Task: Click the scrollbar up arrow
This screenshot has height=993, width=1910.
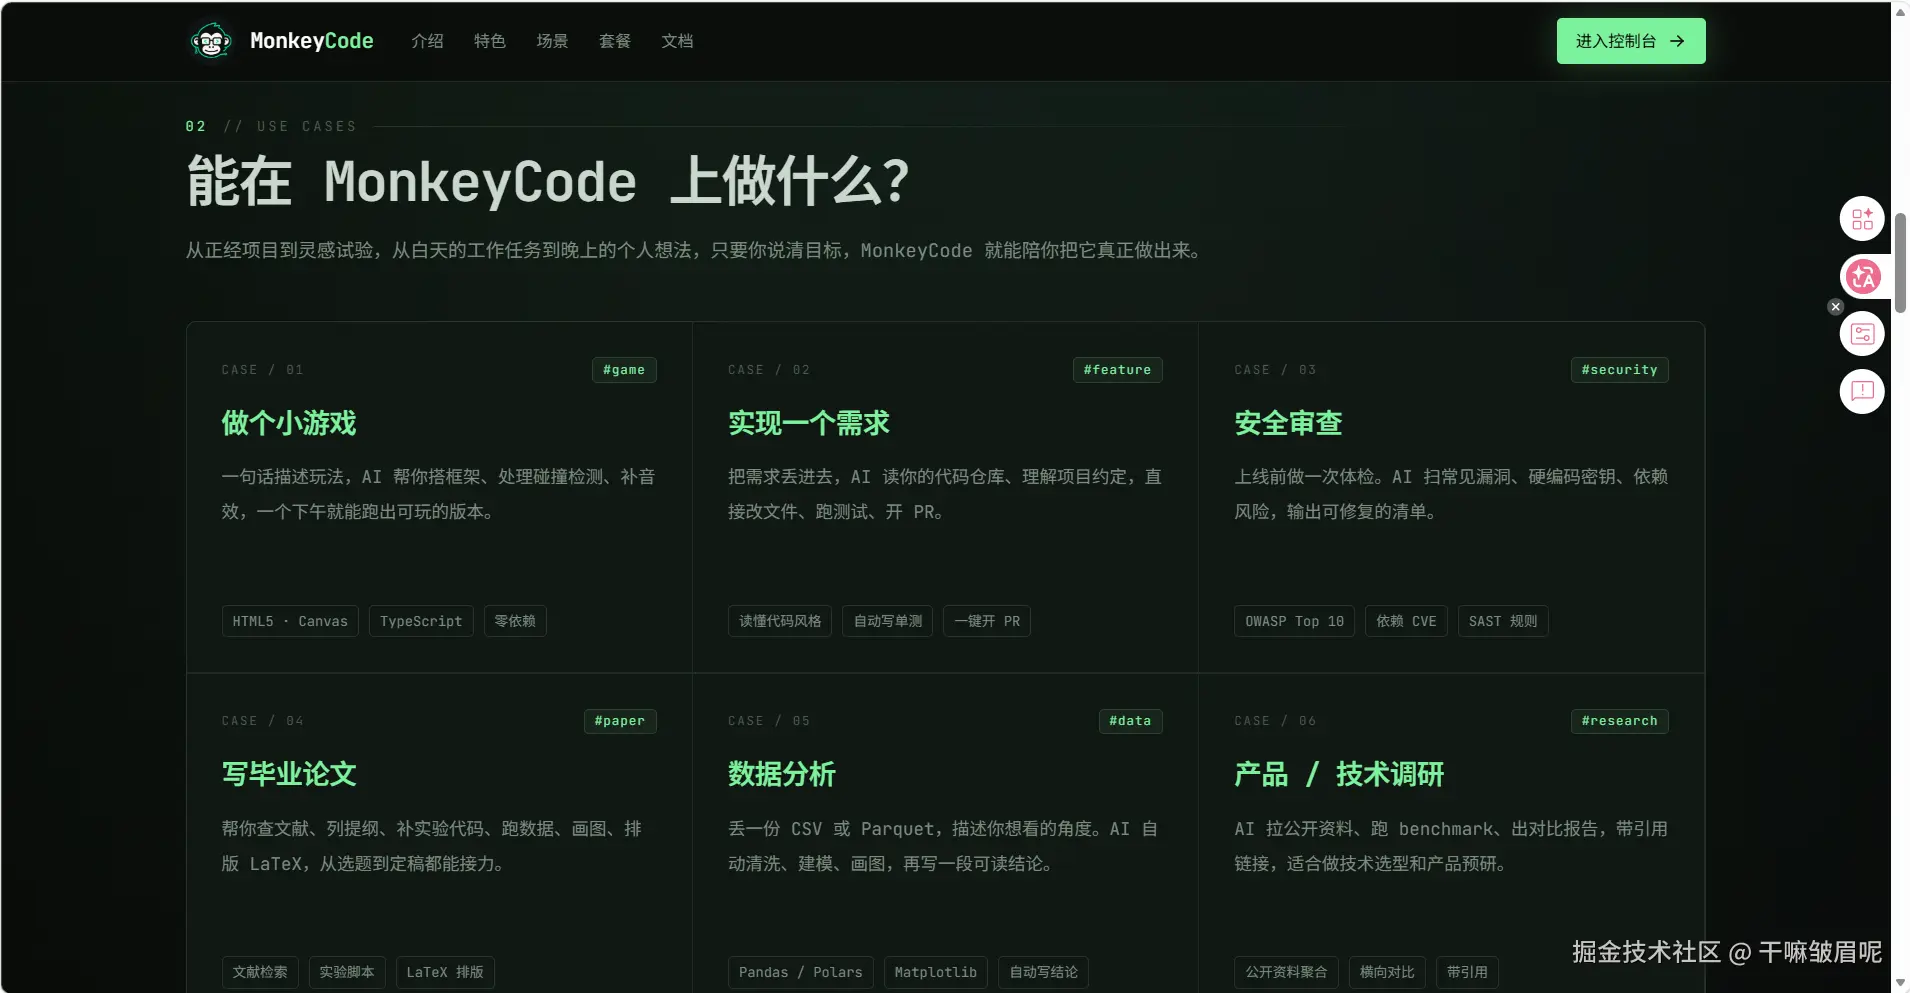Action: click(1900, 12)
